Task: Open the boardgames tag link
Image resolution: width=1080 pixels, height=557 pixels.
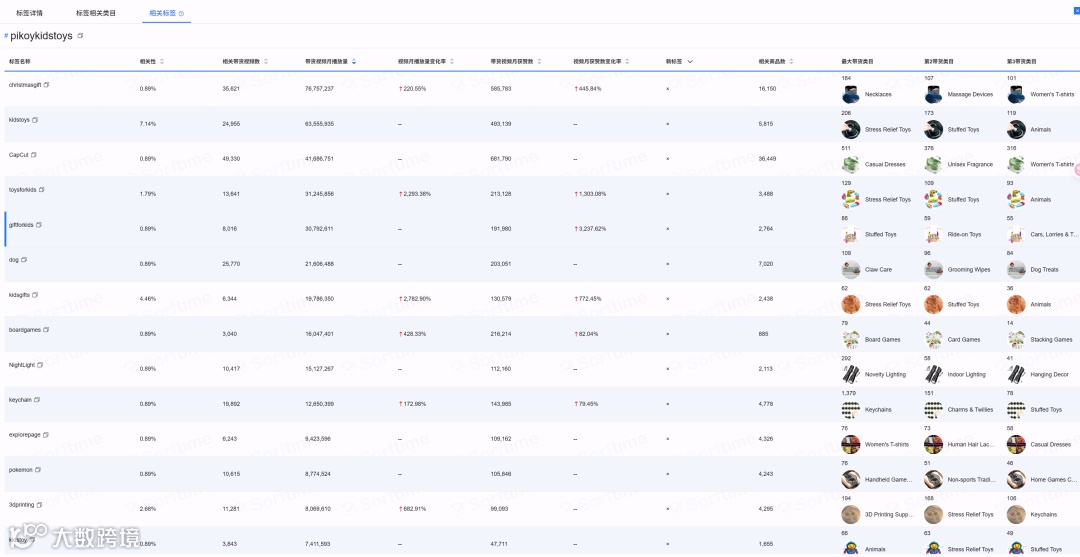Action: tap(25, 330)
